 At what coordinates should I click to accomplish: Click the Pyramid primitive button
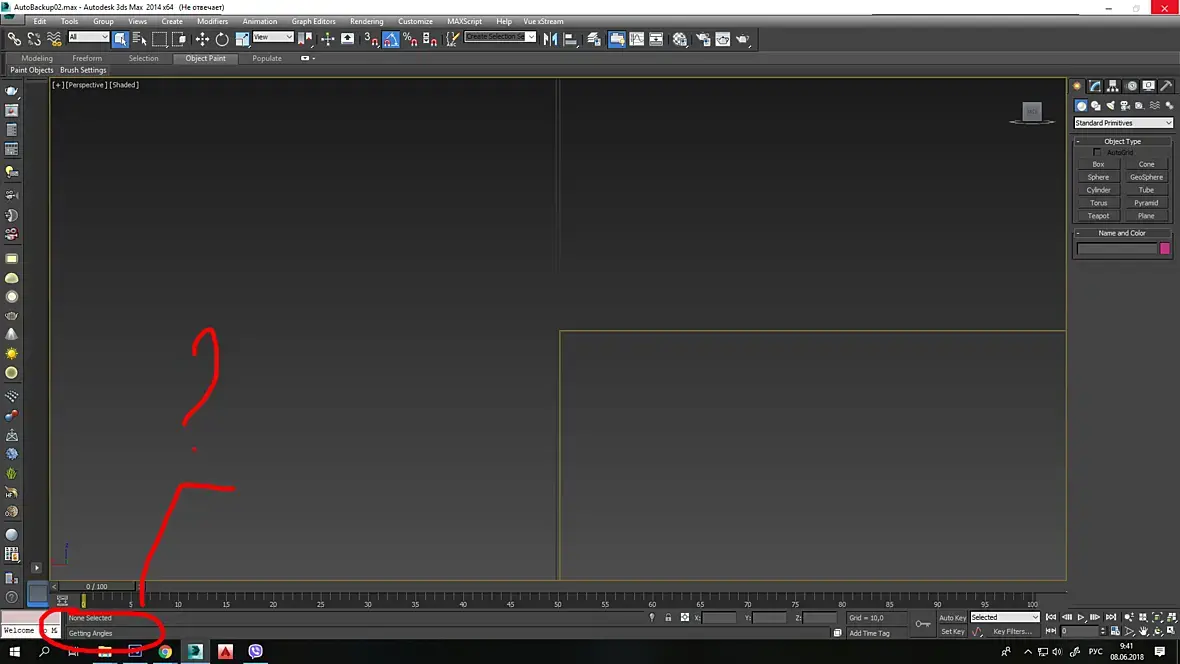[1146, 203]
